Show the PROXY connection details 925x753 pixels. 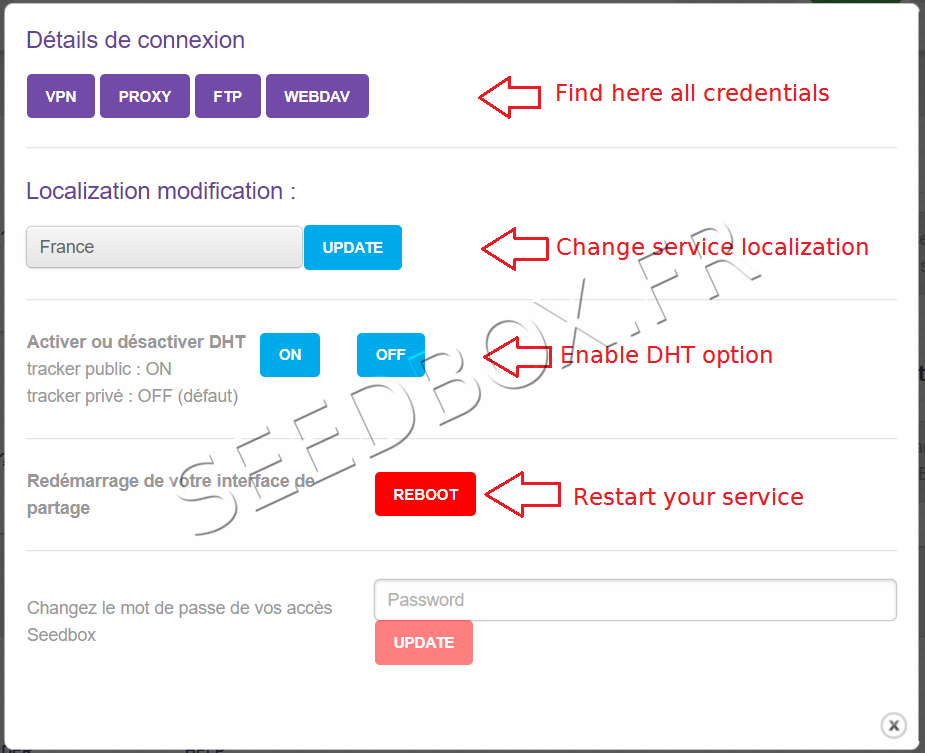[x=145, y=97]
